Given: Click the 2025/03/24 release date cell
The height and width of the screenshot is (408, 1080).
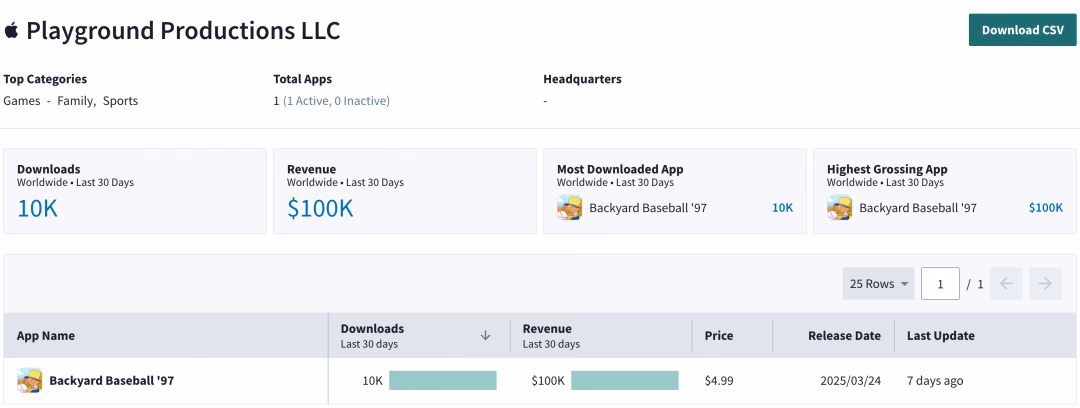Looking at the screenshot, I should click(x=851, y=380).
